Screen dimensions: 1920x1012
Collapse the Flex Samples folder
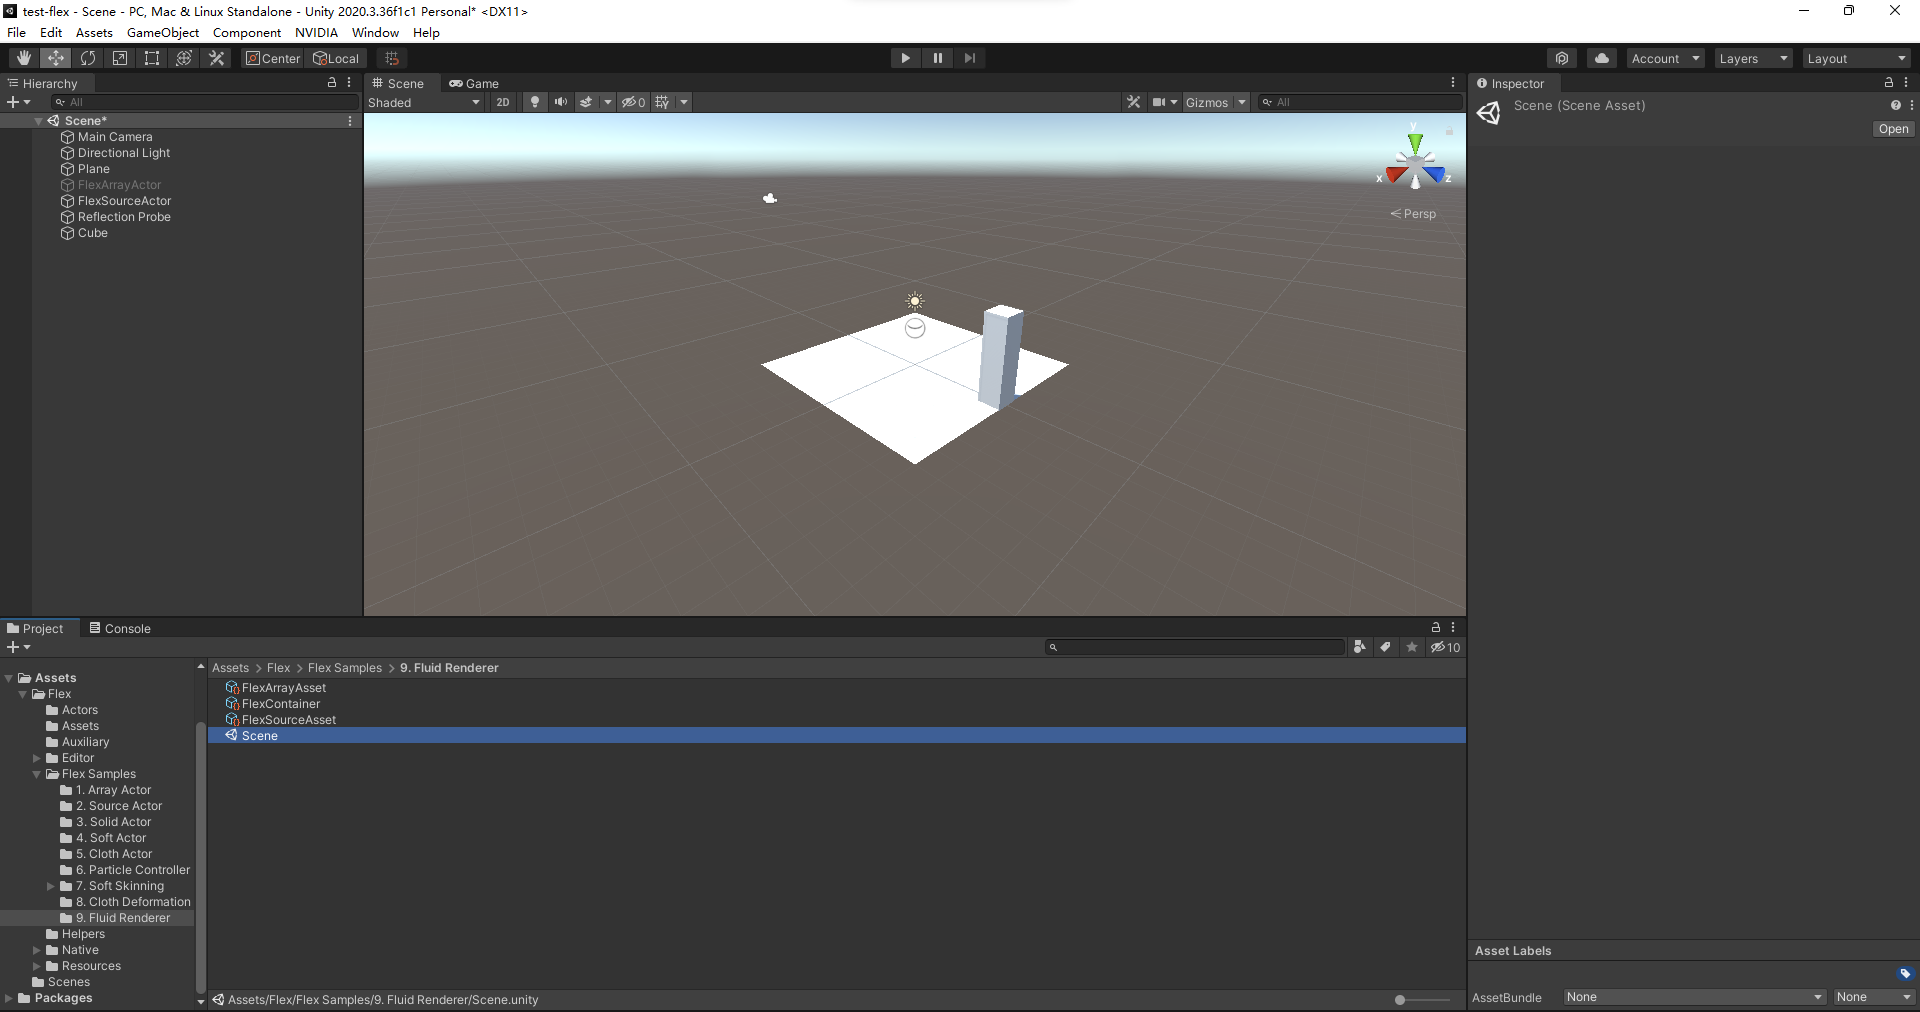pos(37,774)
